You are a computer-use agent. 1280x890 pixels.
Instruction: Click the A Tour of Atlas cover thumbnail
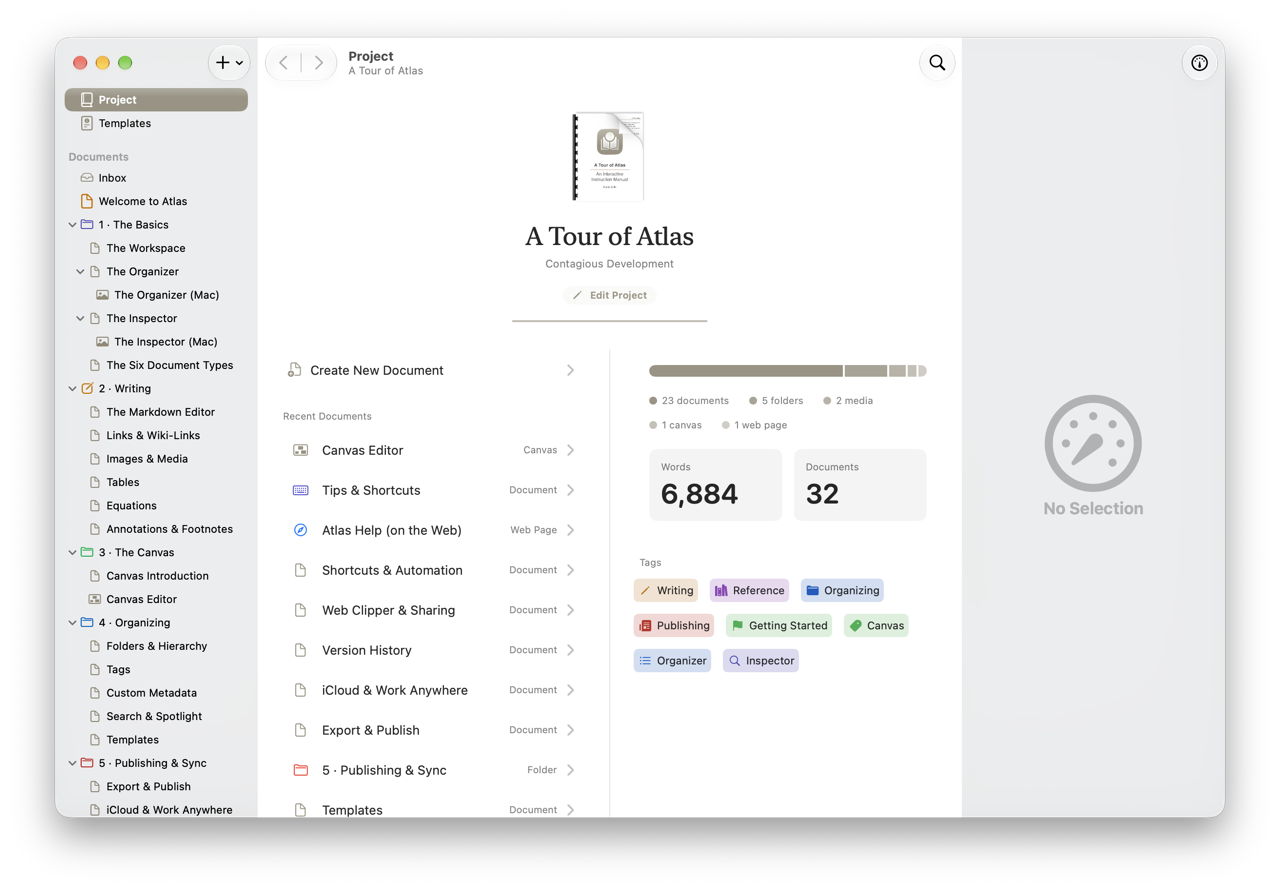(609, 157)
